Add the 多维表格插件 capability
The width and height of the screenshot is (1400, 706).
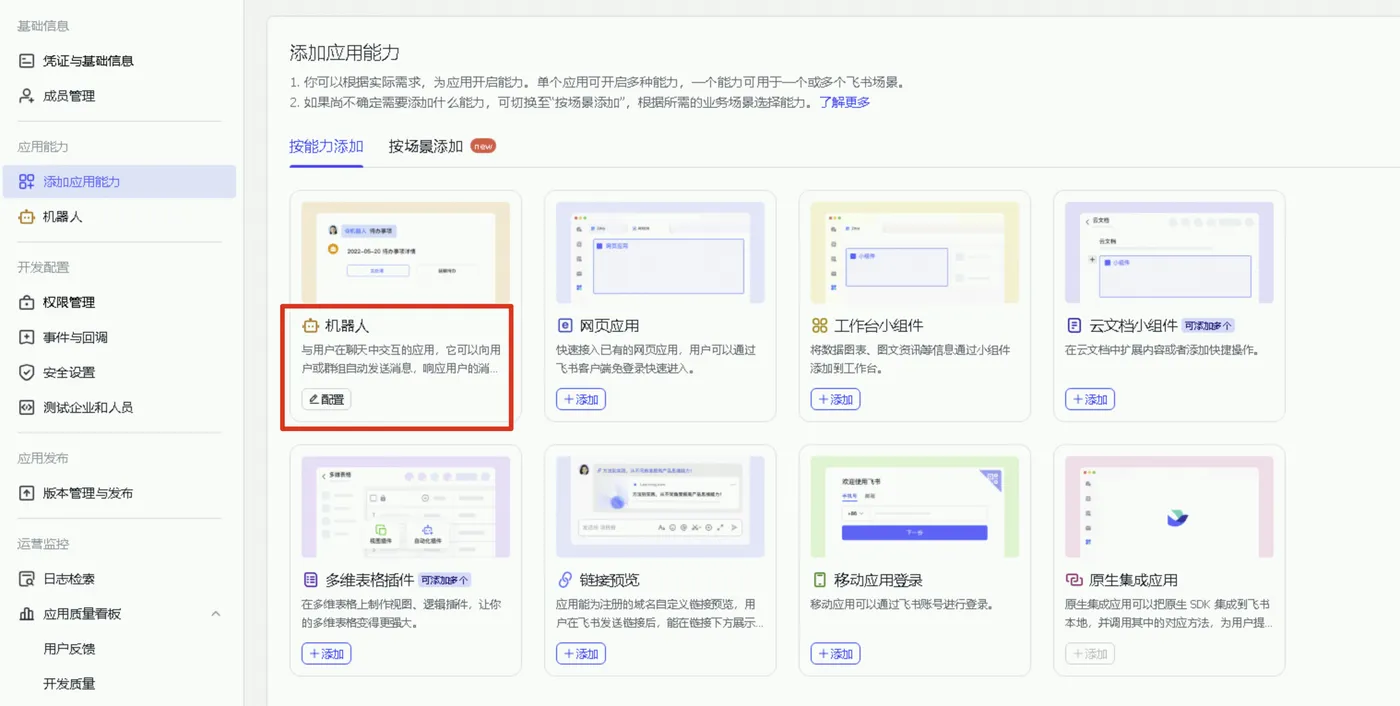click(325, 653)
